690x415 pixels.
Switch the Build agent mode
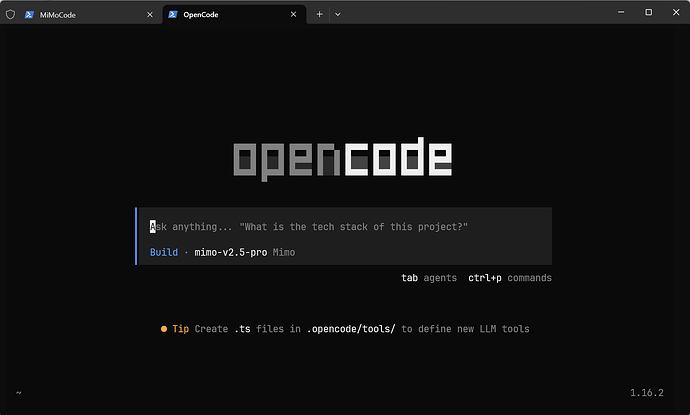(x=164, y=252)
